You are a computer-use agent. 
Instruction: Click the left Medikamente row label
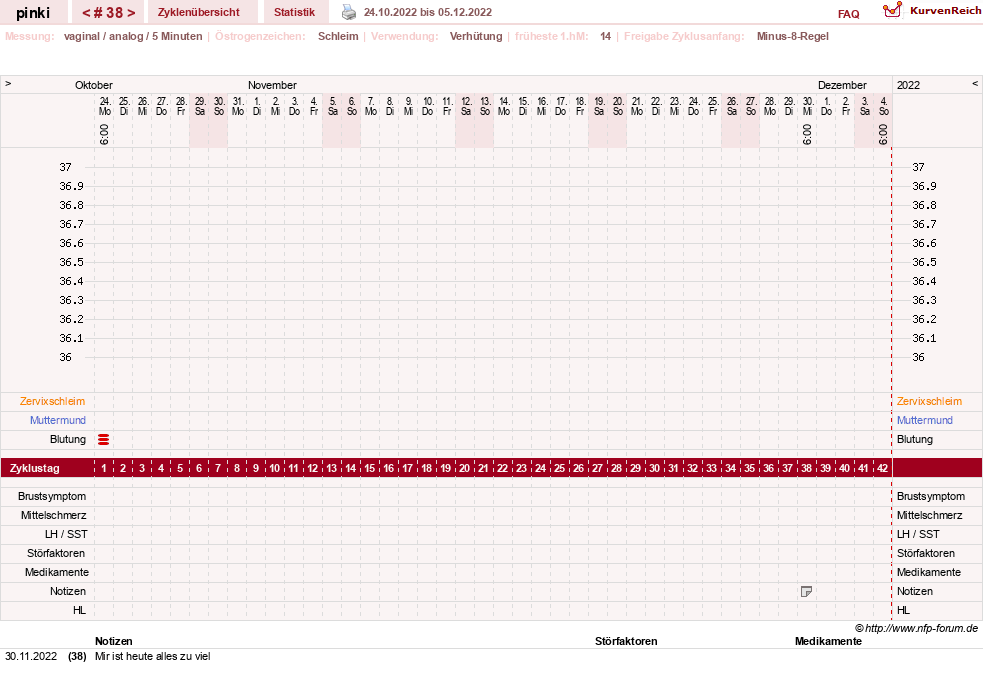pyautogui.click(x=56, y=572)
